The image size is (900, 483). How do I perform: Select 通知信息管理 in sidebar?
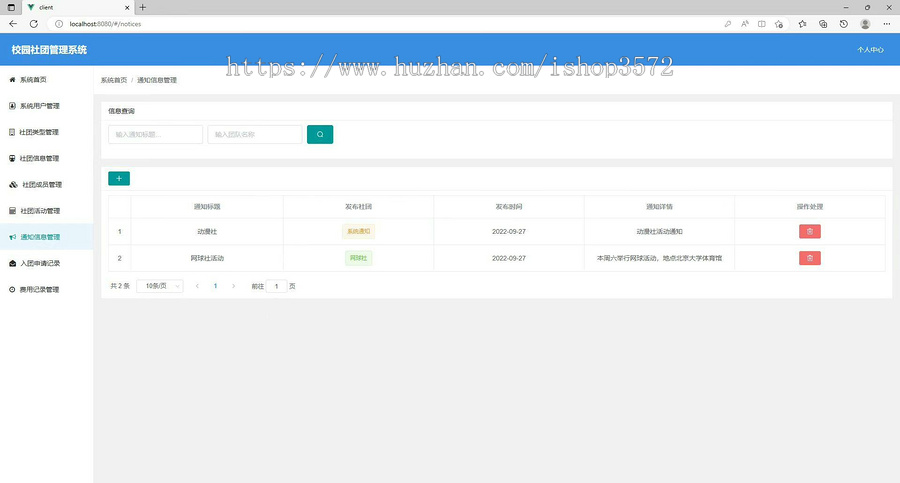46,237
